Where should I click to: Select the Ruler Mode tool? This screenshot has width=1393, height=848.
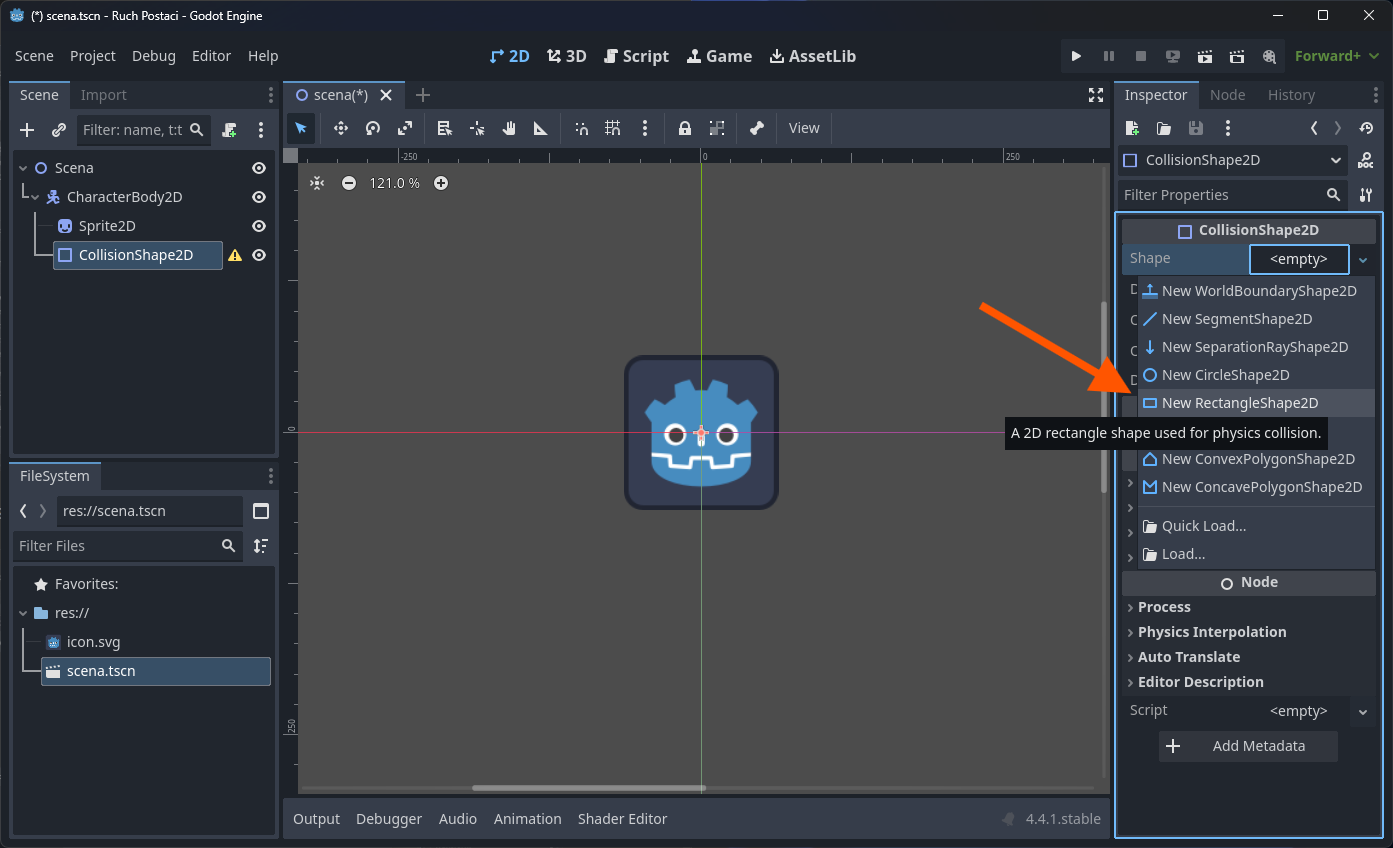tap(541, 128)
